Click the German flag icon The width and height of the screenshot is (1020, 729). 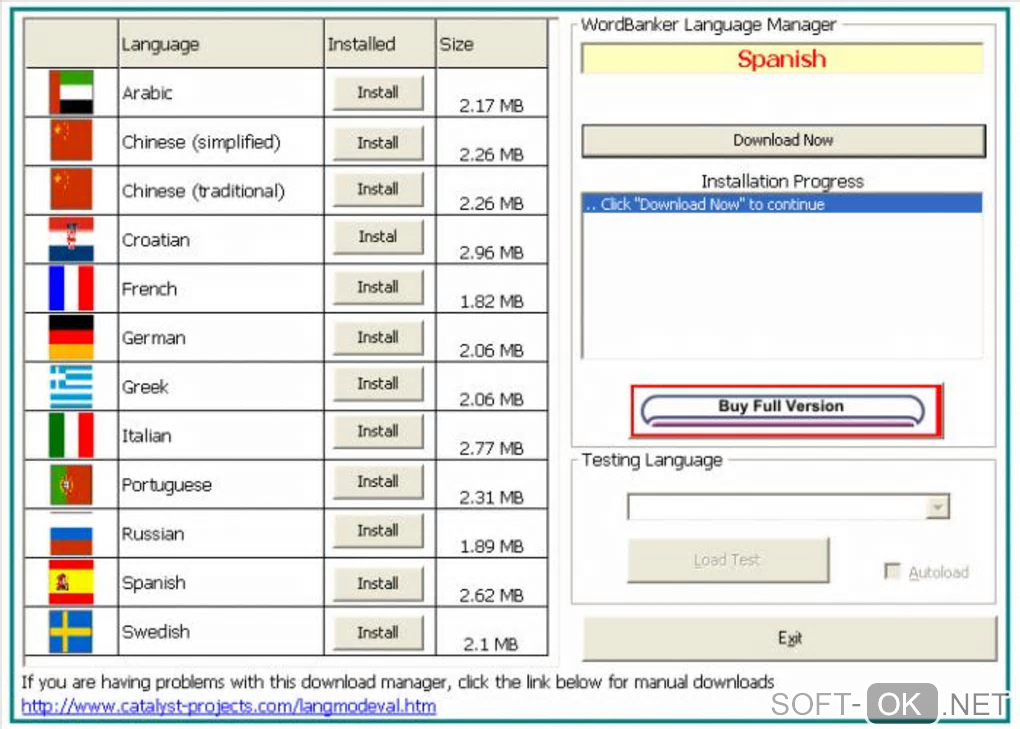71,337
